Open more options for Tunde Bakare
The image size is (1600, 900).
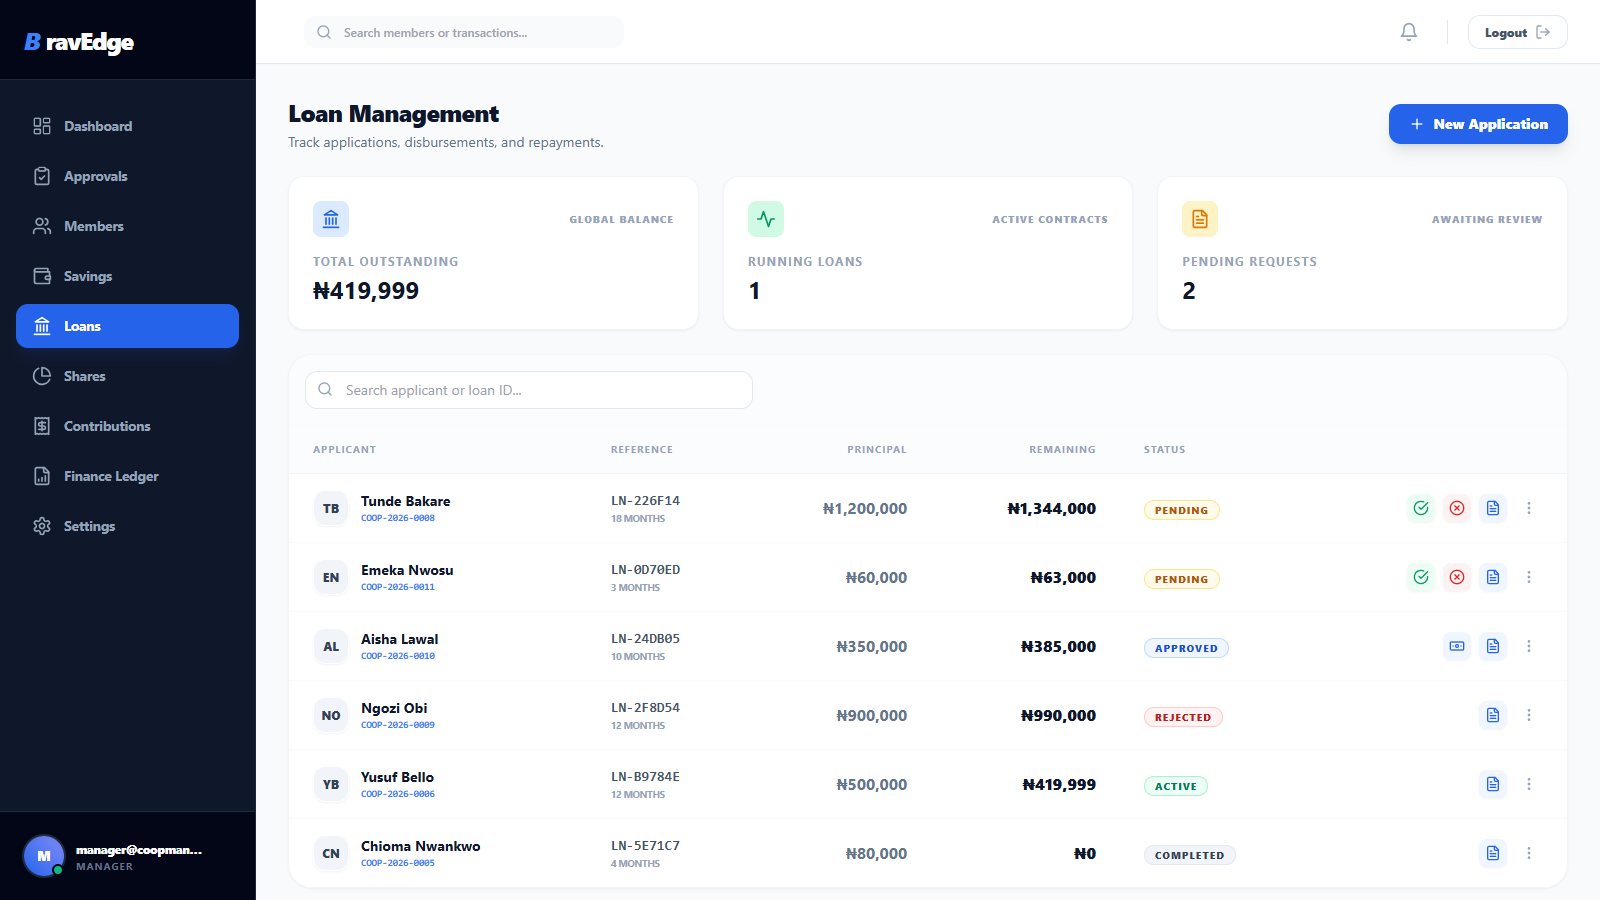1529,508
